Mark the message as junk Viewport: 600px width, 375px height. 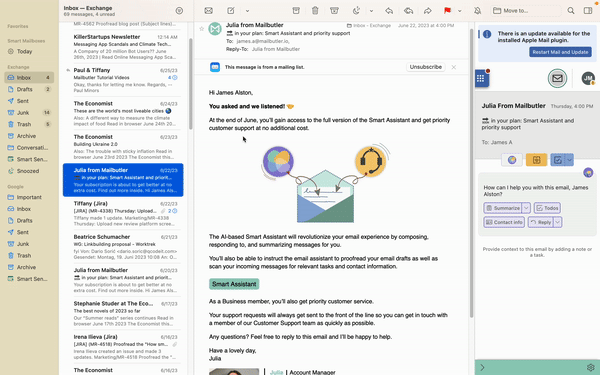[334, 11]
